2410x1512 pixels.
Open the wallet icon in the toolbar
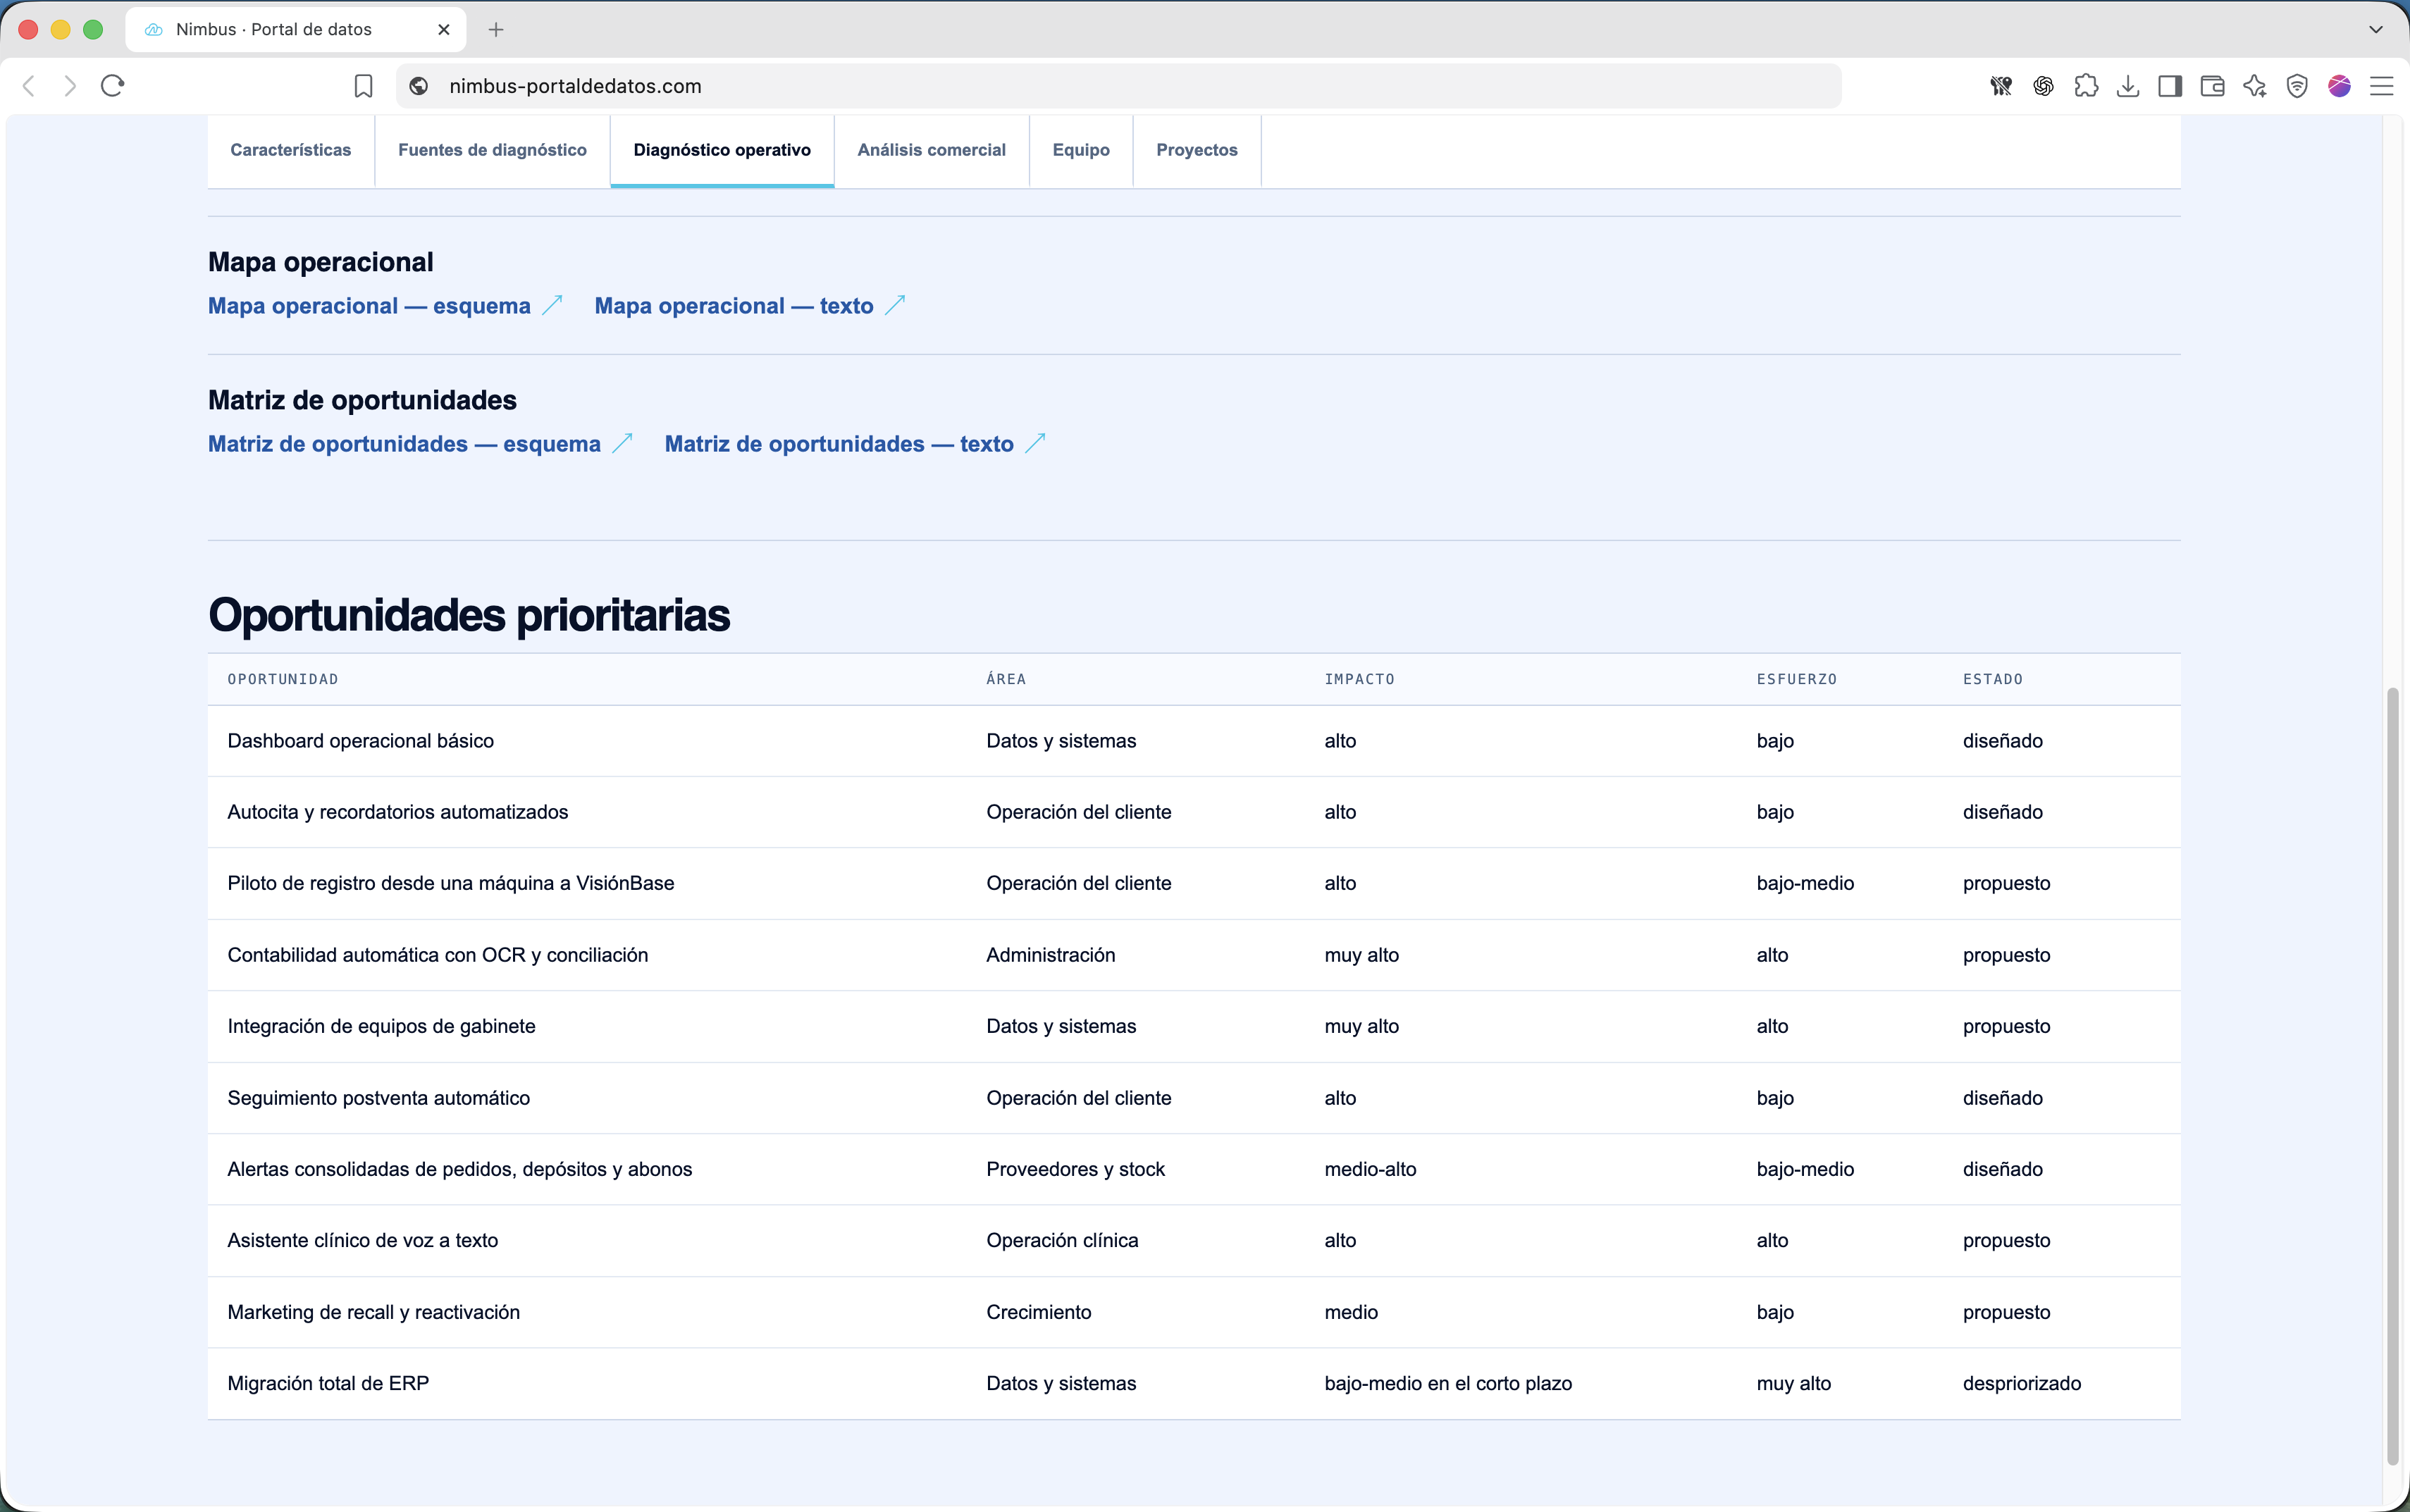(2213, 86)
